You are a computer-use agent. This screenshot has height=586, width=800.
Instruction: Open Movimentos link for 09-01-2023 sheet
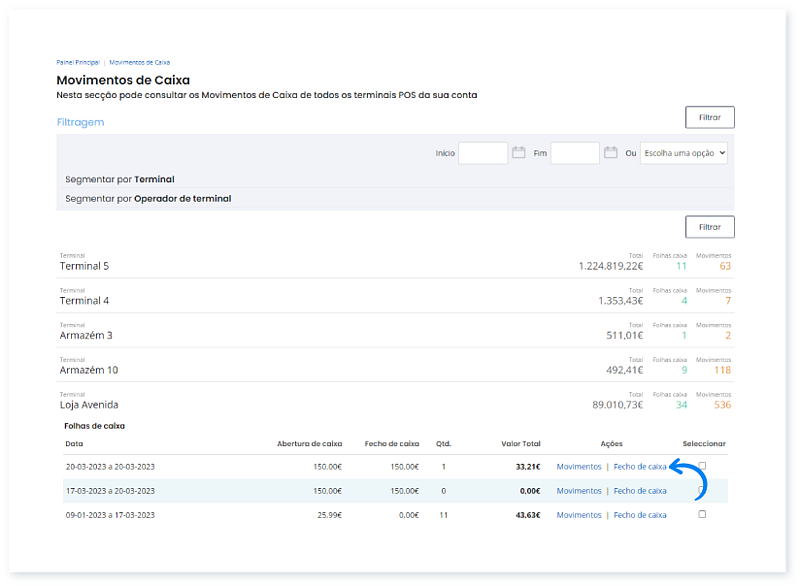pos(579,515)
